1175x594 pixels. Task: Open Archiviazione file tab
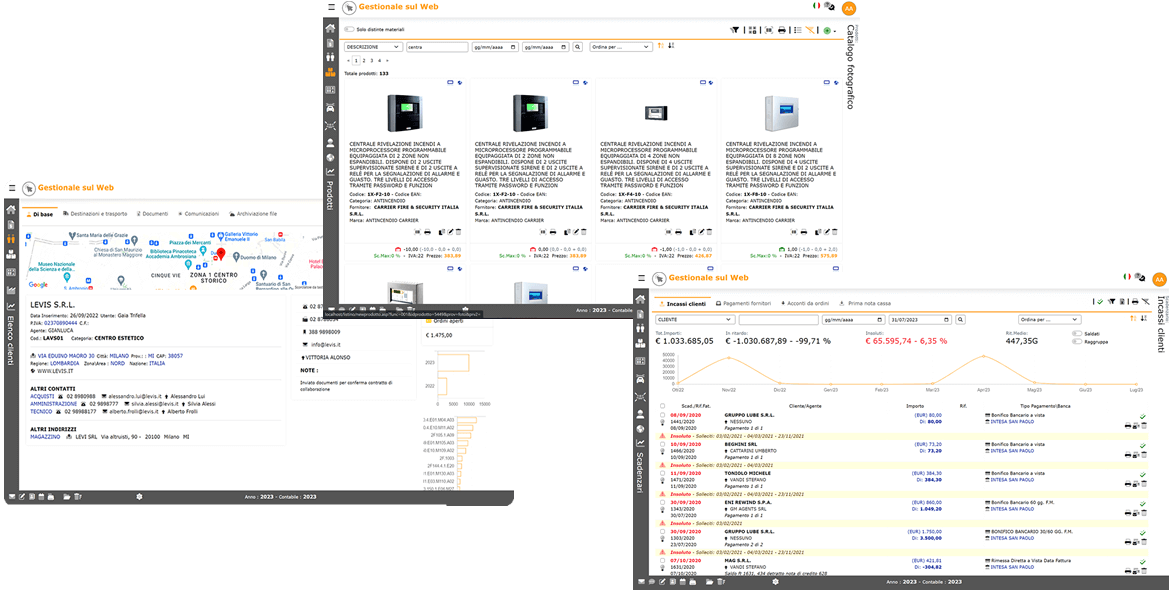(x=253, y=213)
